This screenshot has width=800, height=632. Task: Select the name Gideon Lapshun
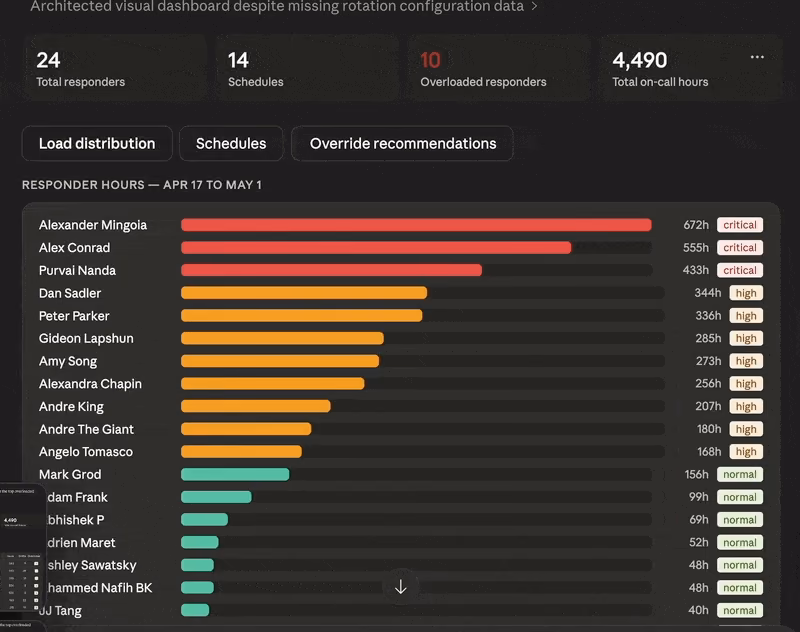coord(86,338)
